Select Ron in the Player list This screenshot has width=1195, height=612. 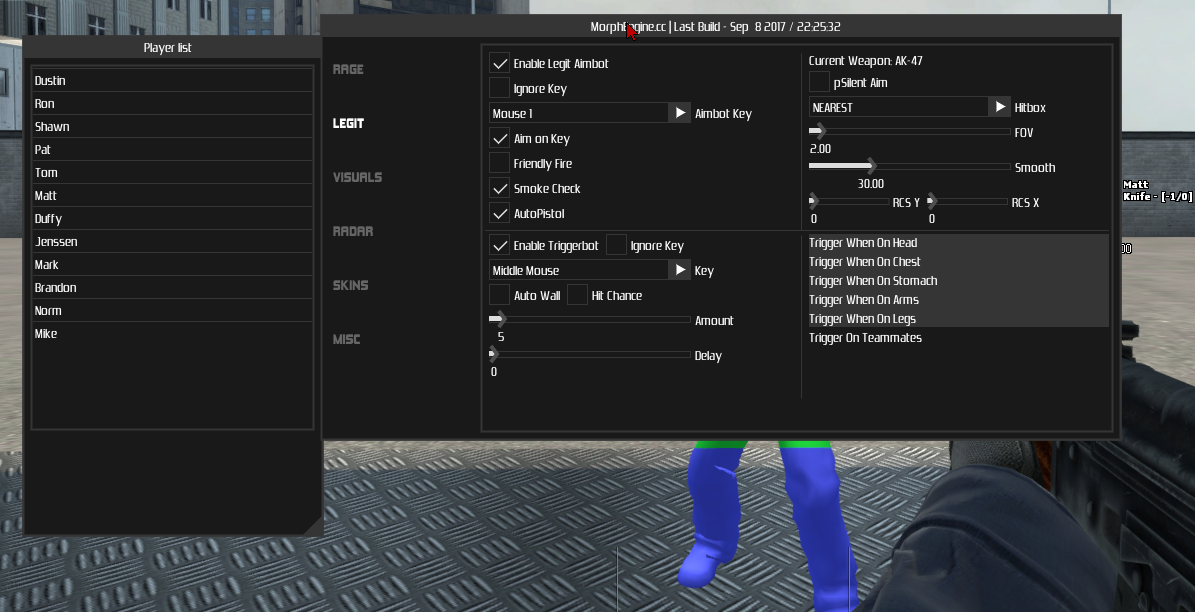coord(172,104)
